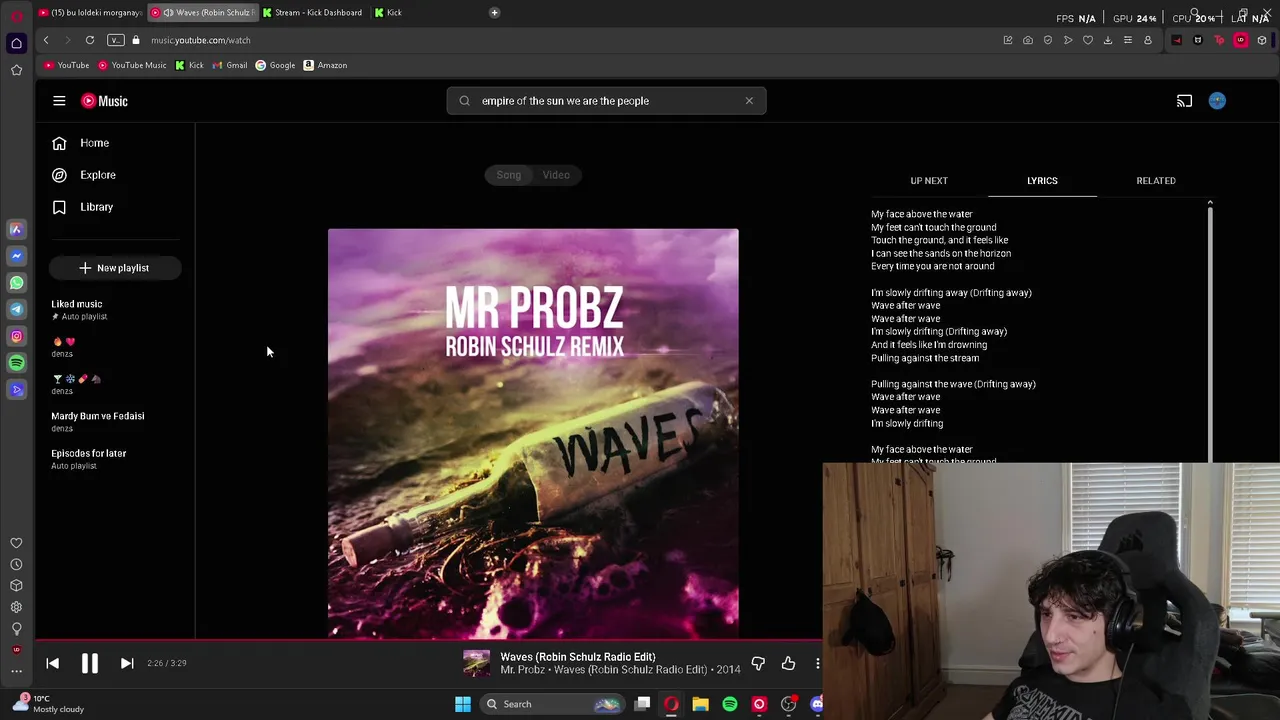Click the song progress bar
This screenshot has height=720, width=1280.
point(428,640)
